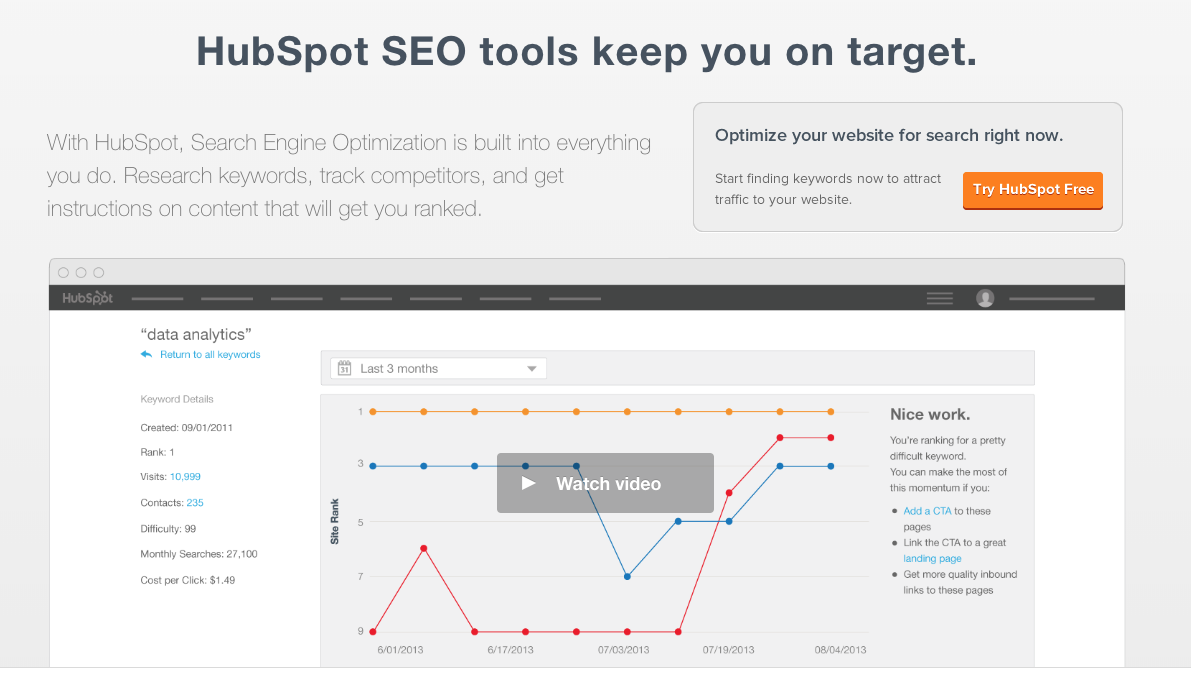Click the Try HubSpot Free button

click(1033, 190)
